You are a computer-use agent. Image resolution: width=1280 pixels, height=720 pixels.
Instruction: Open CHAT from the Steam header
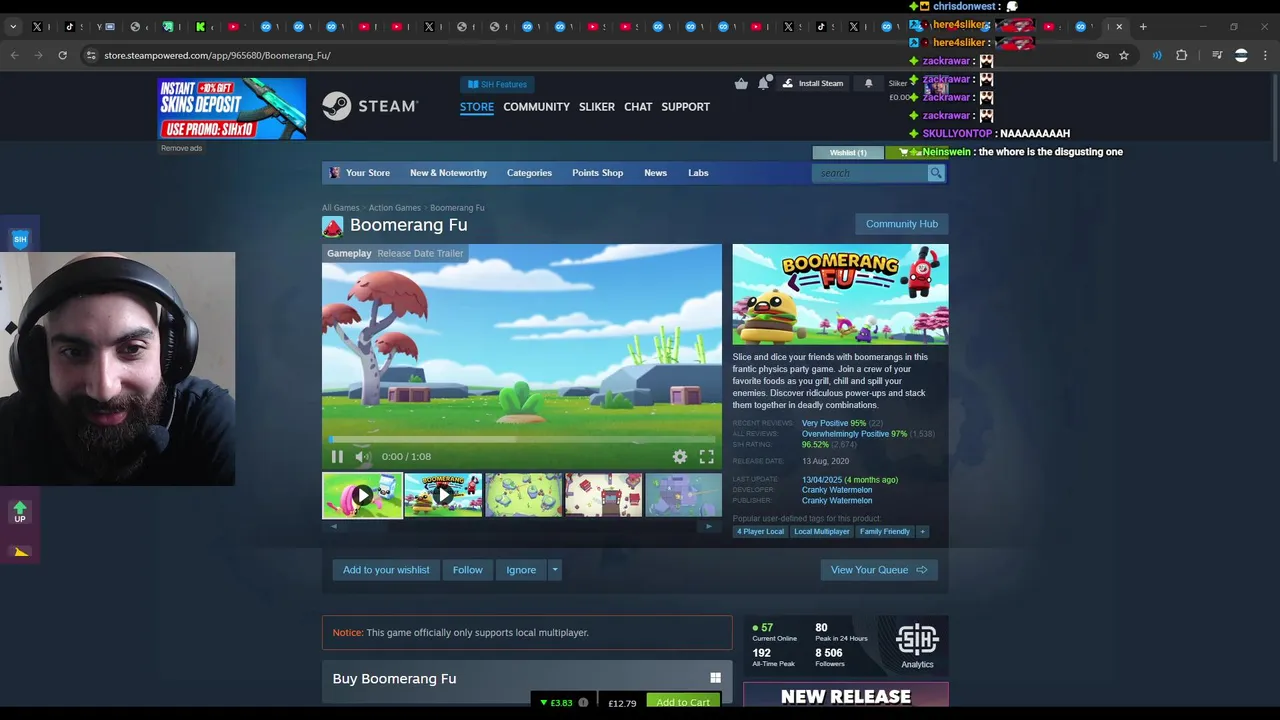click(638, 107)
